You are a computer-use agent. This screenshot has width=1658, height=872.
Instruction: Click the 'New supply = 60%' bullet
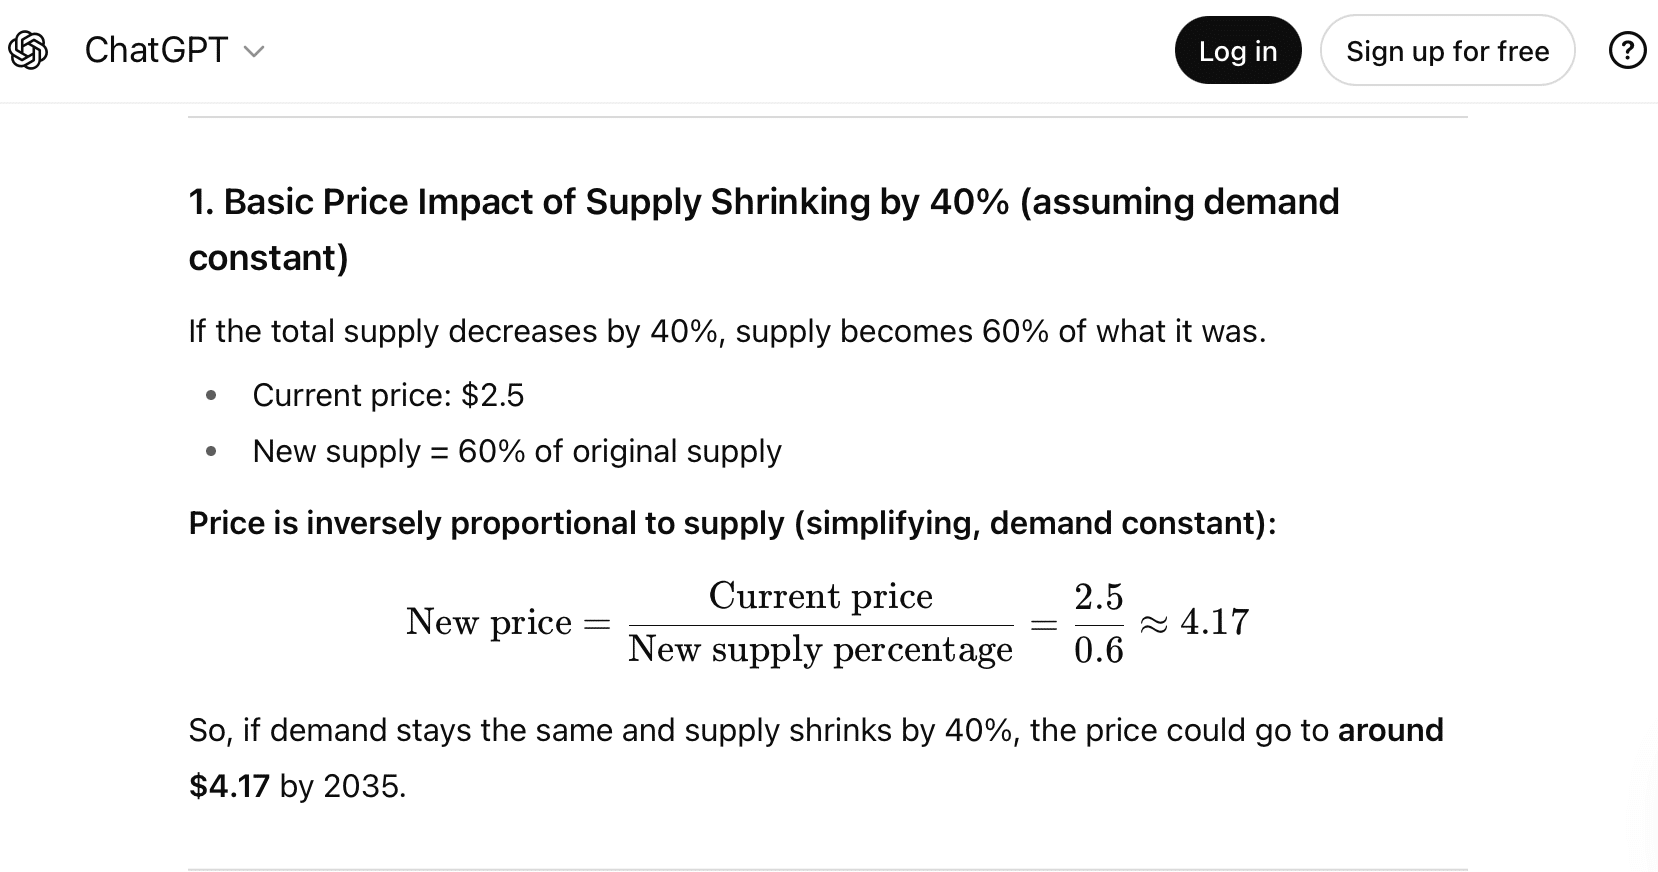pos(517,451)
